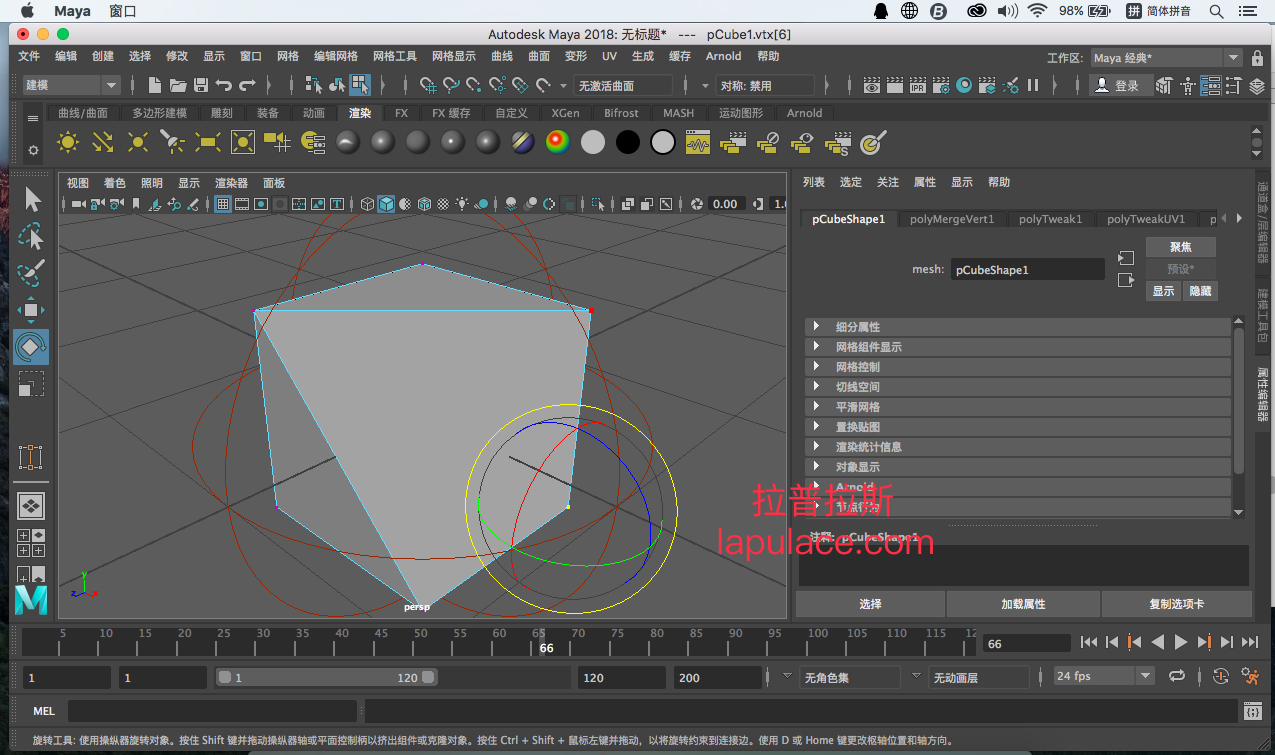Open the viewport 着色 menu

[x=115, y=183]
